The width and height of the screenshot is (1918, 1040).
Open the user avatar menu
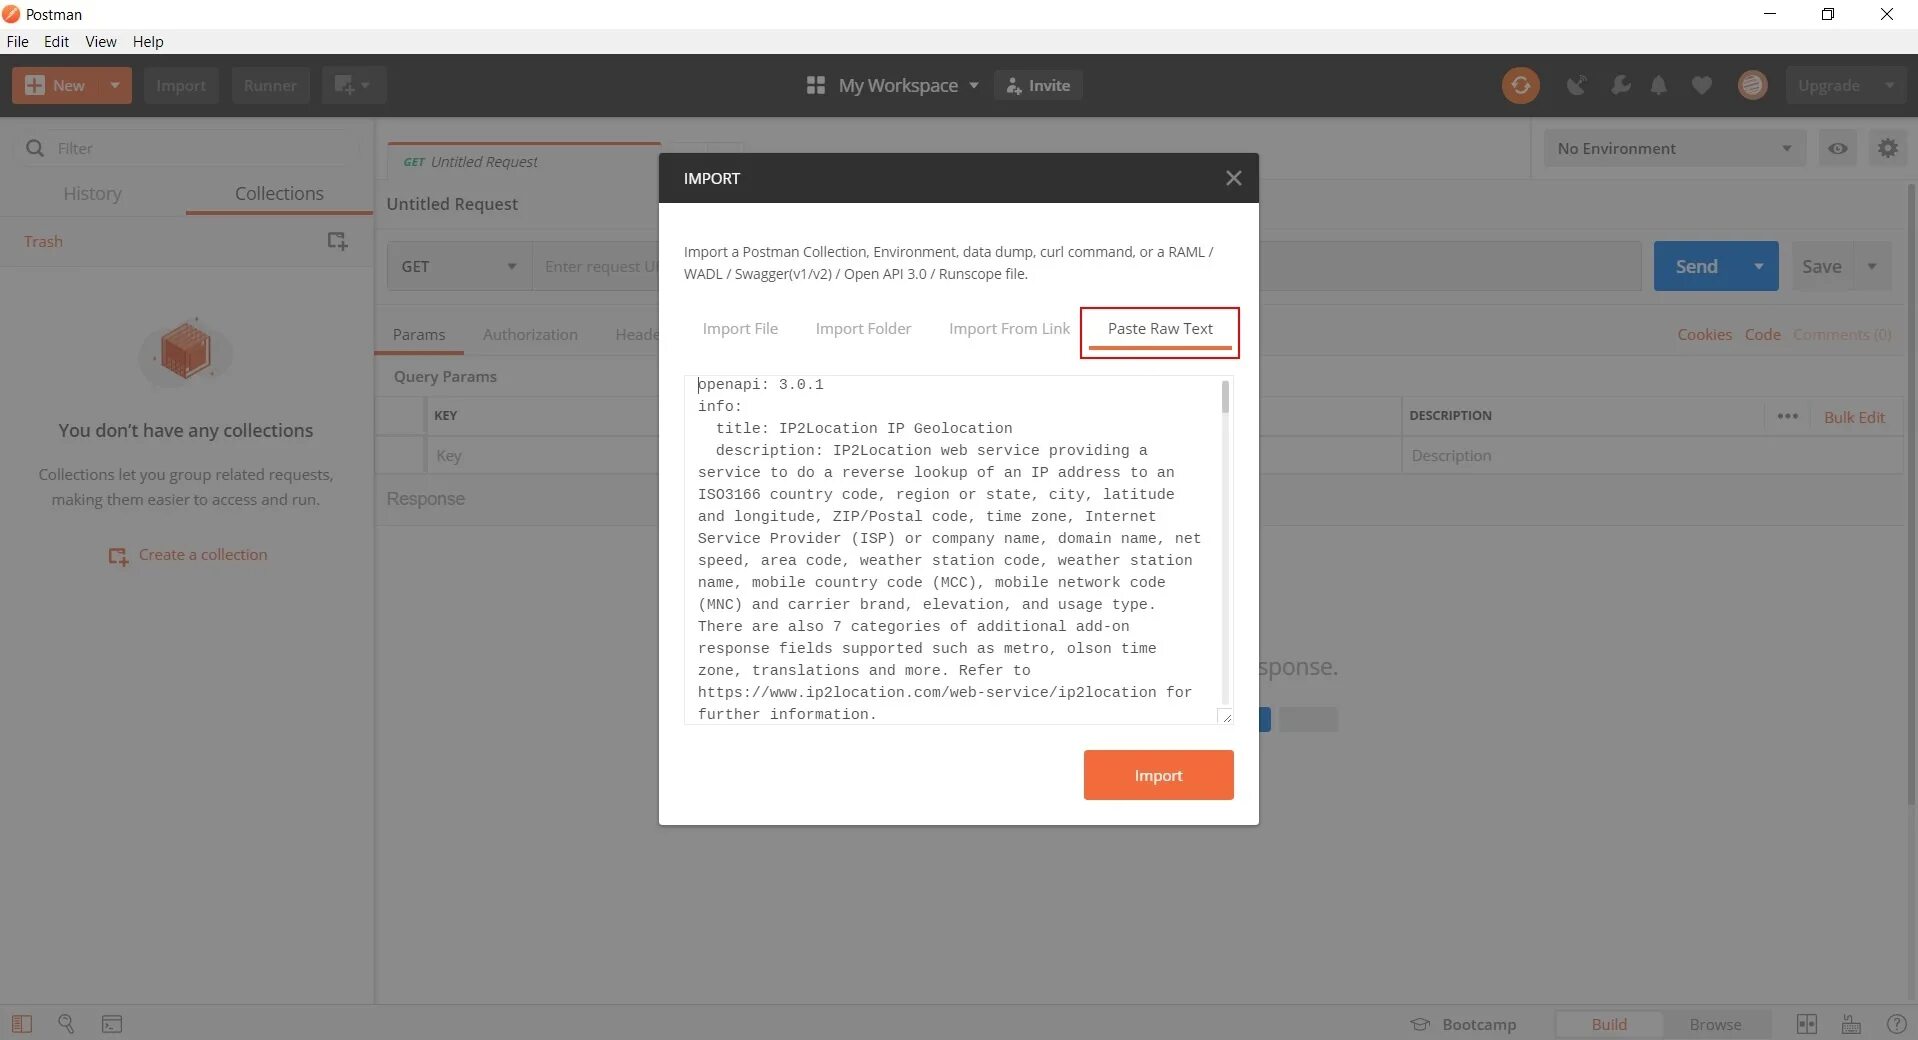[1752, 85]
